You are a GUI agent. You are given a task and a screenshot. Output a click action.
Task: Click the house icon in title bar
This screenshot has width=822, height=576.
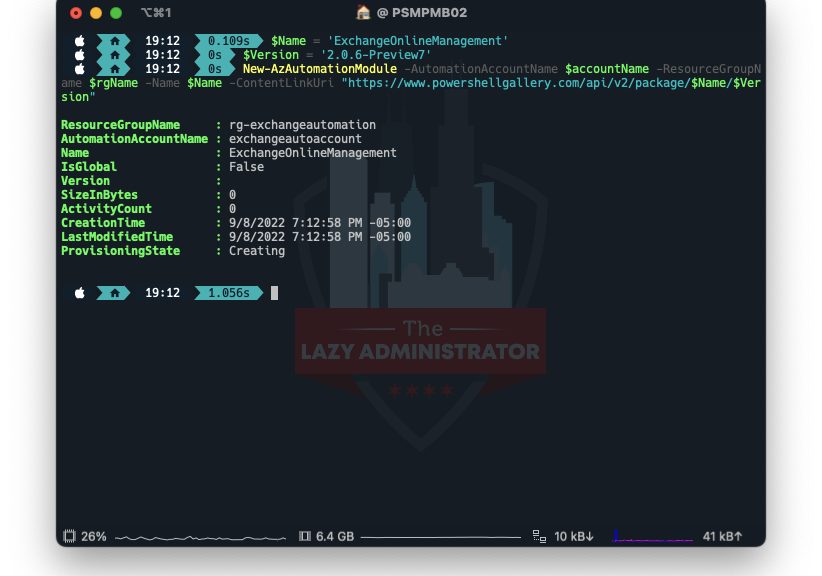(363, 13)
